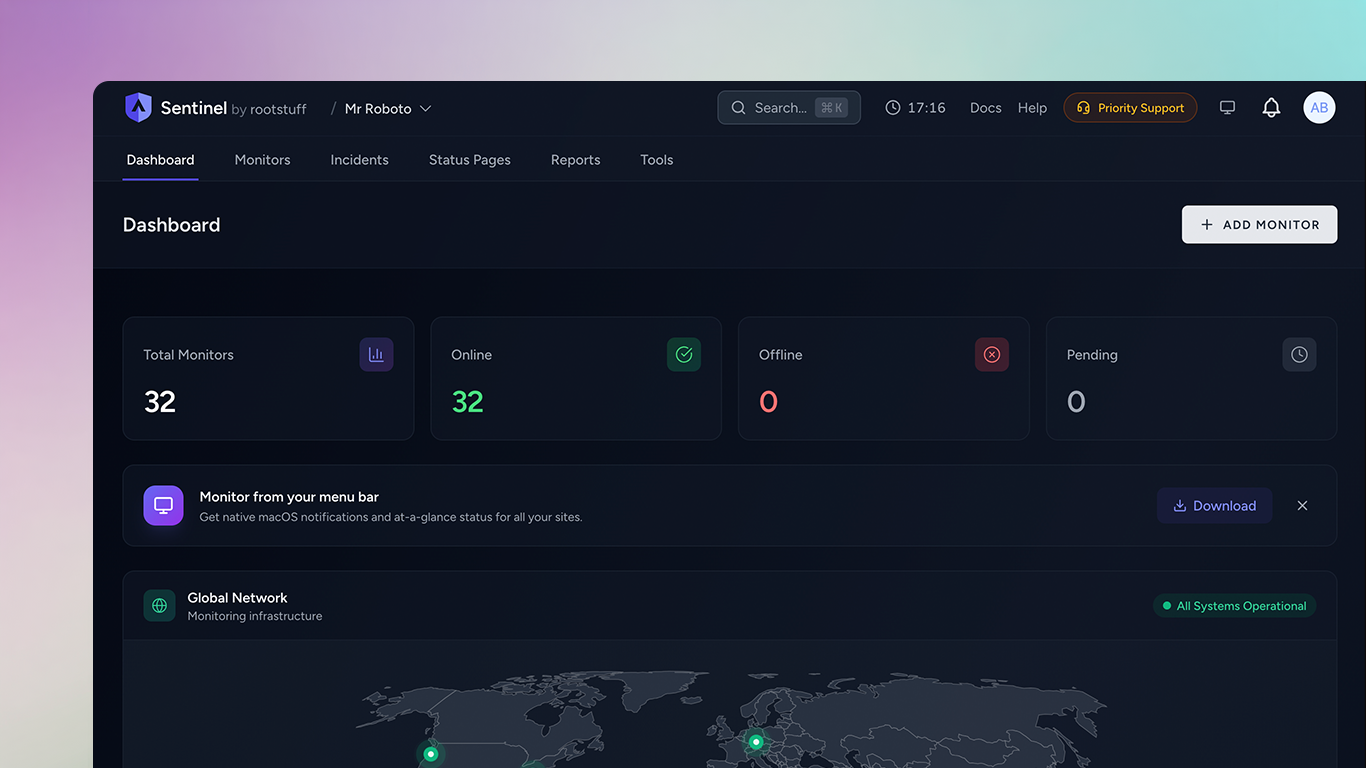Open the Docs link
Viewport: 1366px width, 768px height.
tap(985, 108)
